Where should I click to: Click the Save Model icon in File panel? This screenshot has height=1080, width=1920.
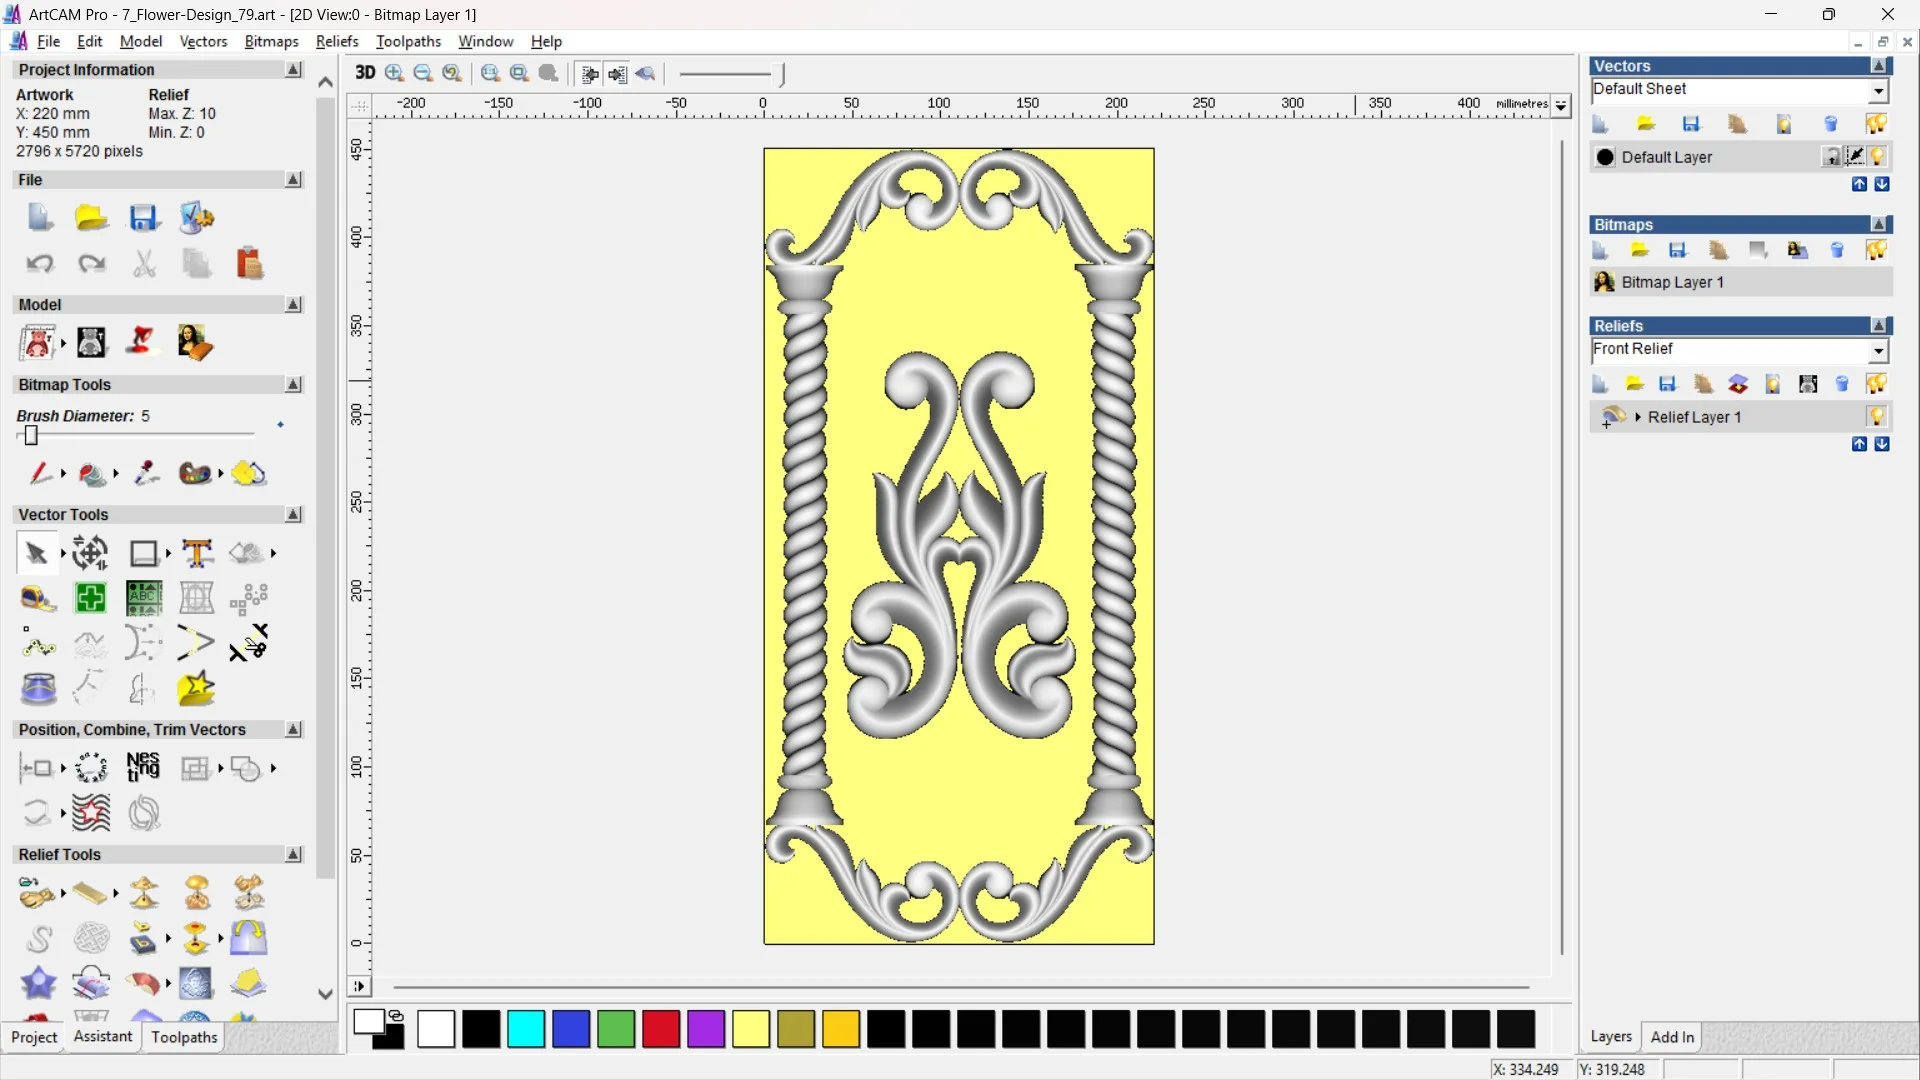145,217
